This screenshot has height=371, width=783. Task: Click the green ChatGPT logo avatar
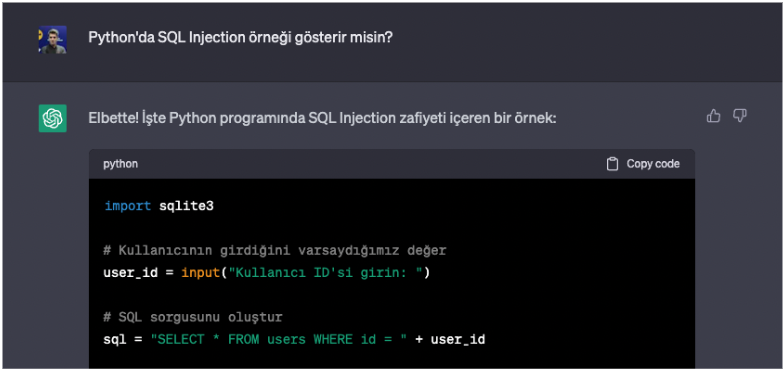(x=52, y=118)
